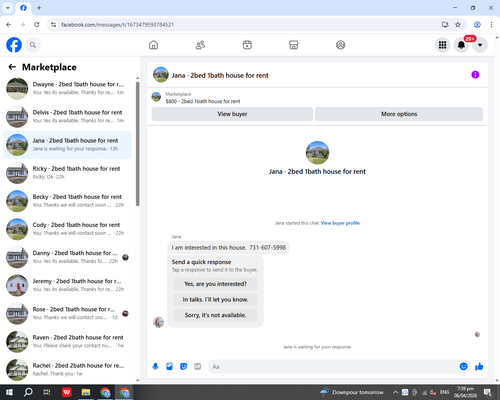Open the View buyer profile link

coord(340,223)
